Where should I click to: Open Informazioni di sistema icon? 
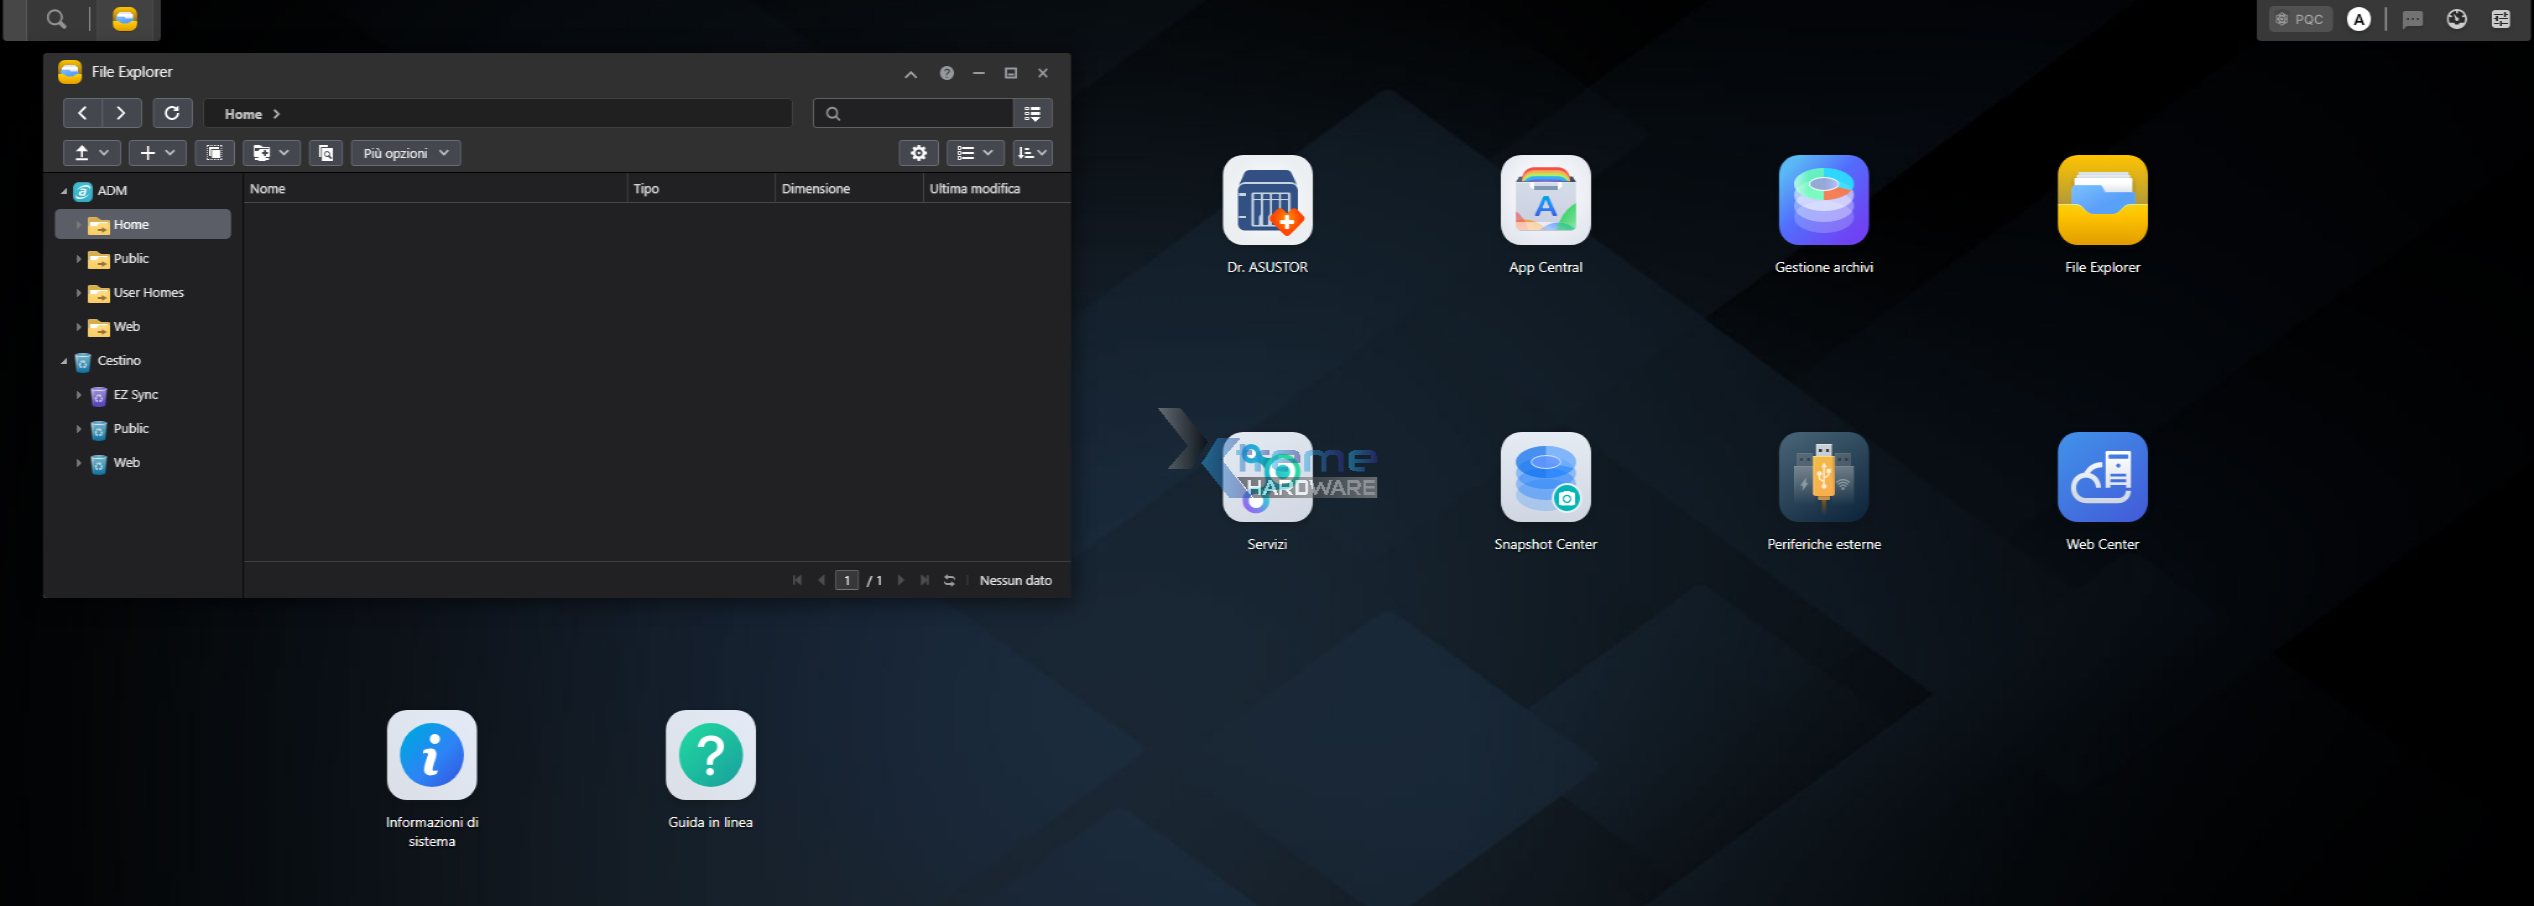pyautogui.click(x=432, y=755)
